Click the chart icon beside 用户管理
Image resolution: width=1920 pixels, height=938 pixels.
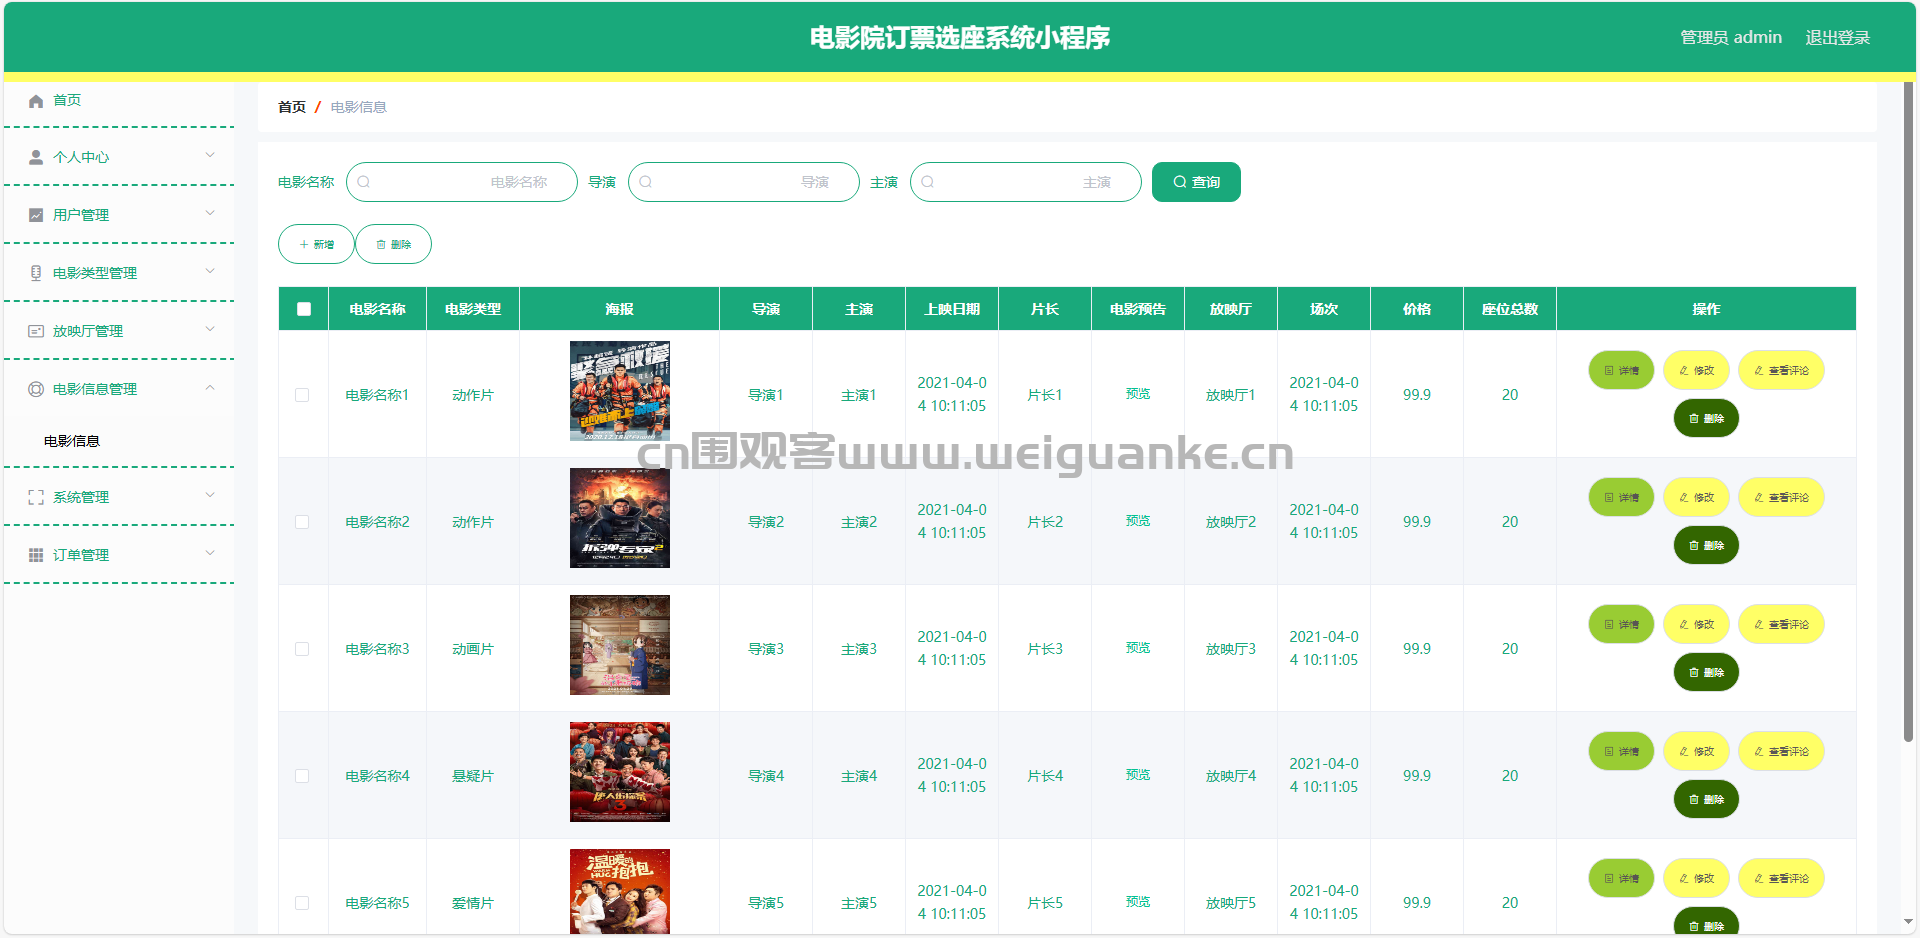coord(36,215)
